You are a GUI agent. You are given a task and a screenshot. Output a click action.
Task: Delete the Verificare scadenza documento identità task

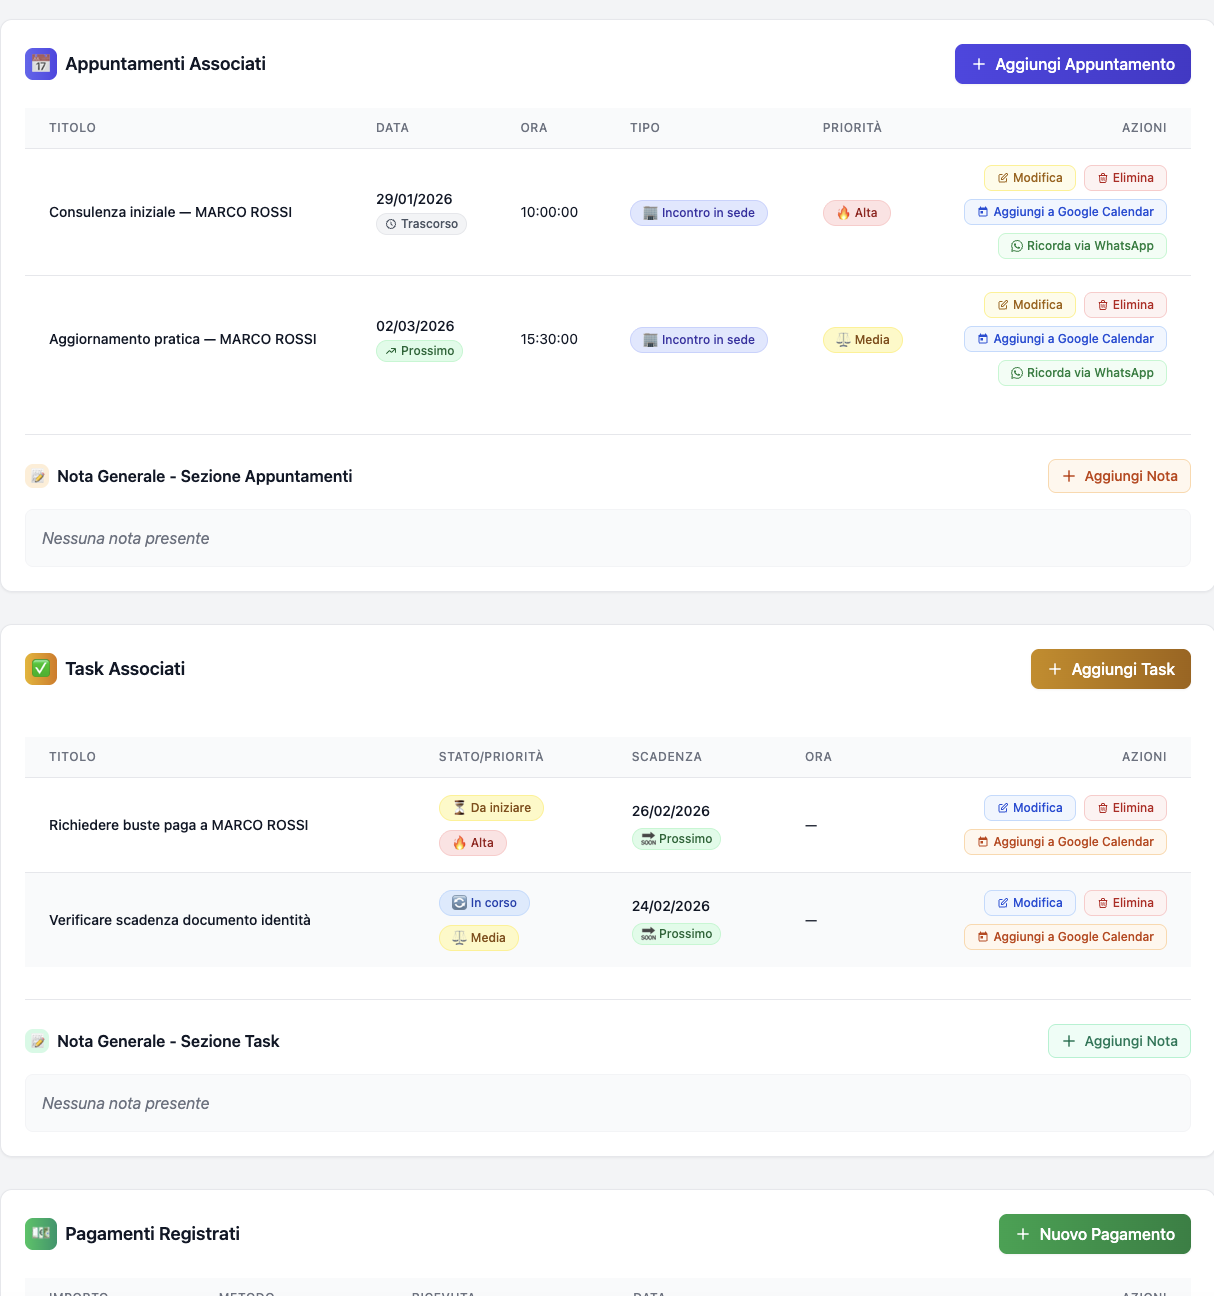click(x=1125, y=903)
